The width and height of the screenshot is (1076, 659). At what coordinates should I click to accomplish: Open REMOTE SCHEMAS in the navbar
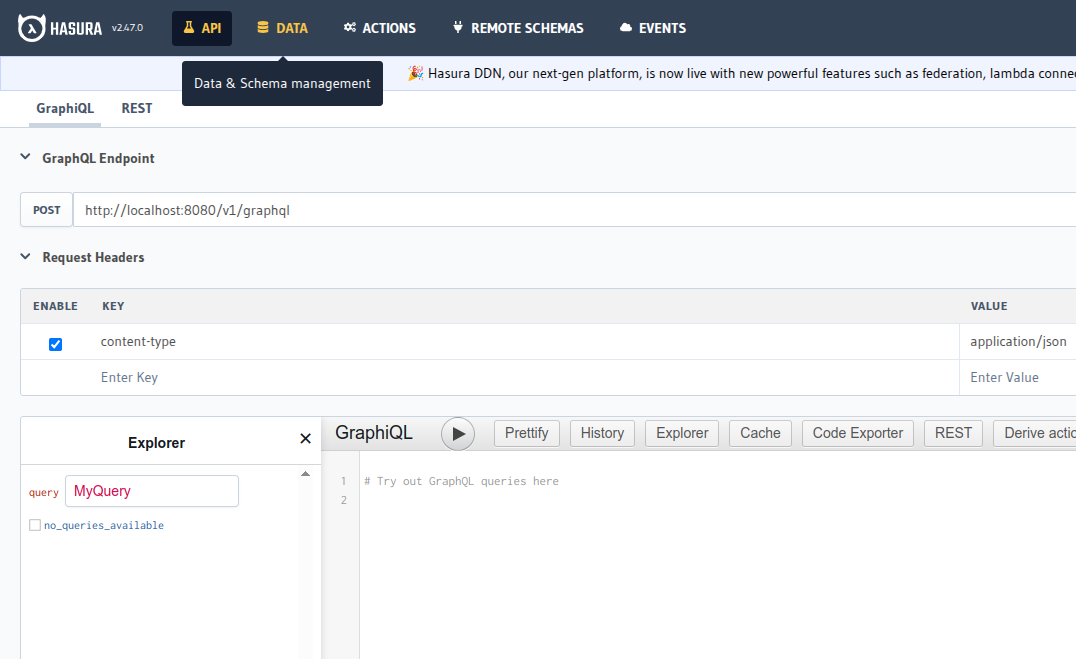pos(518,28)
